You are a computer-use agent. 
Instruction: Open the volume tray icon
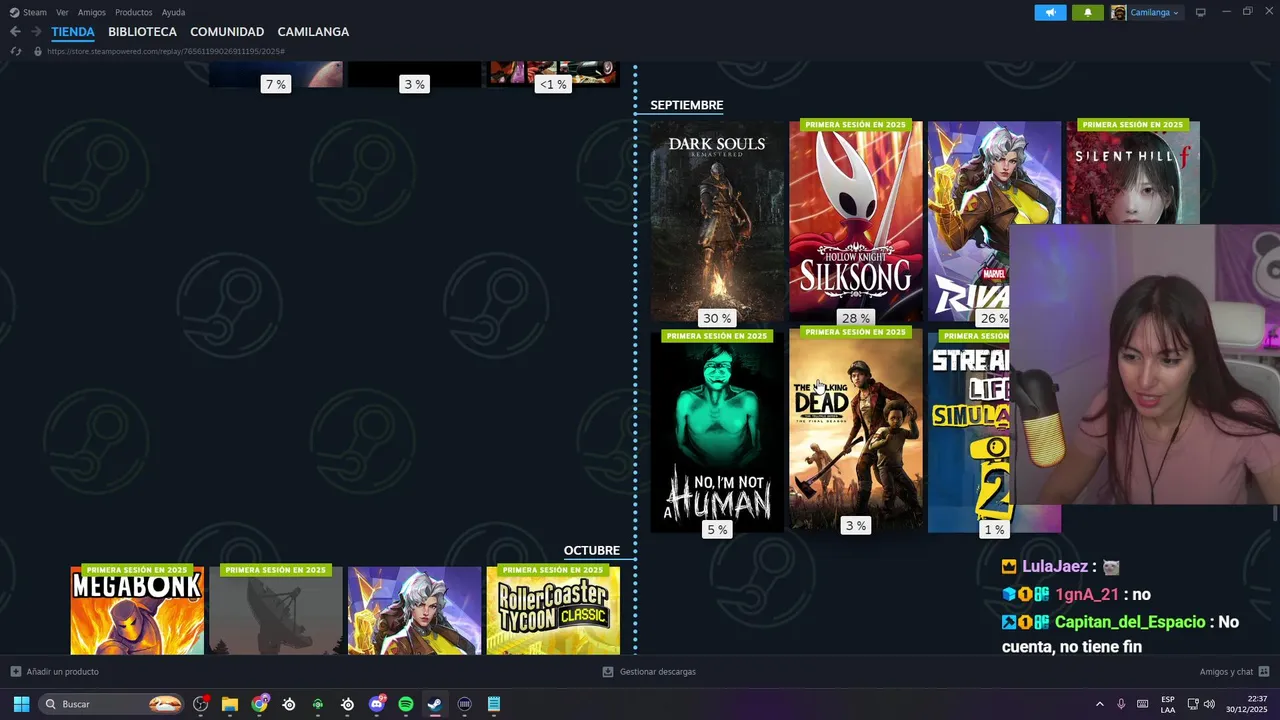pos(1209,704)
